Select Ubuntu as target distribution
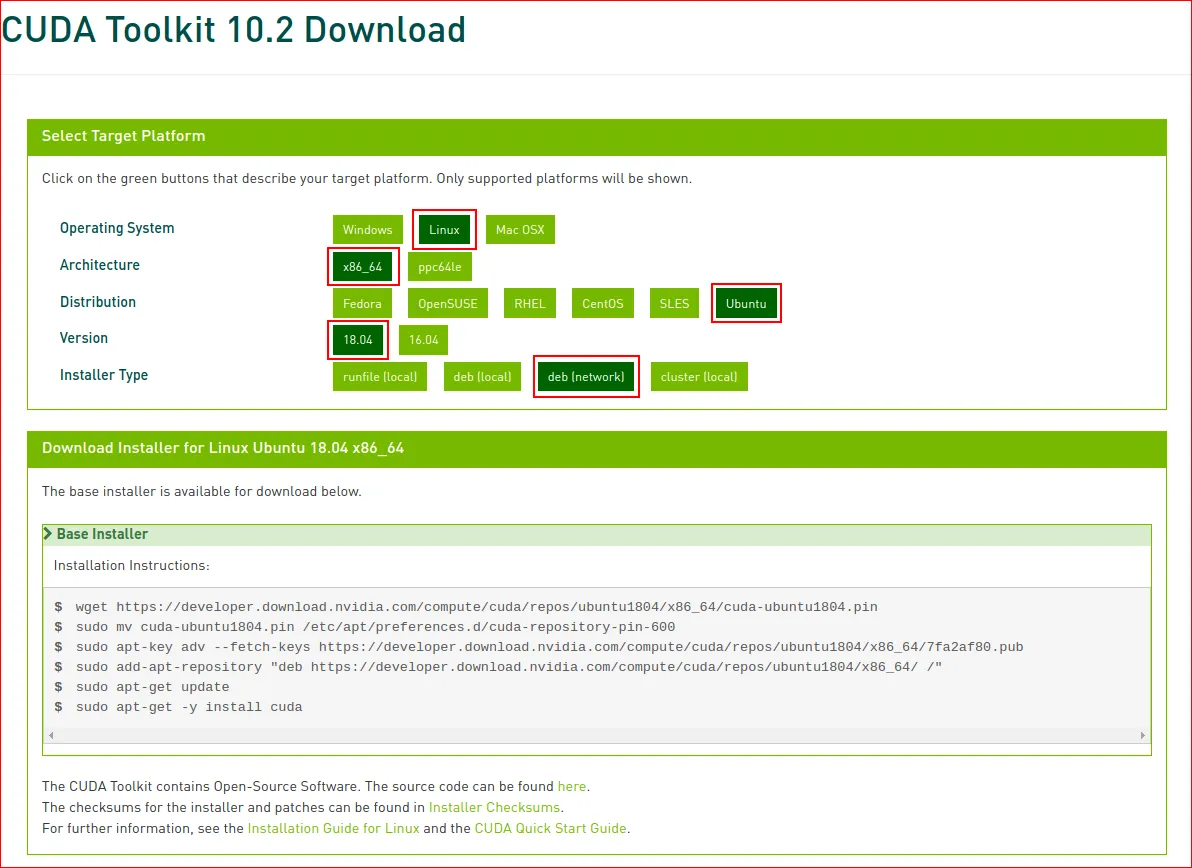The image size is (1192, 868). click(x=746, y=303)
